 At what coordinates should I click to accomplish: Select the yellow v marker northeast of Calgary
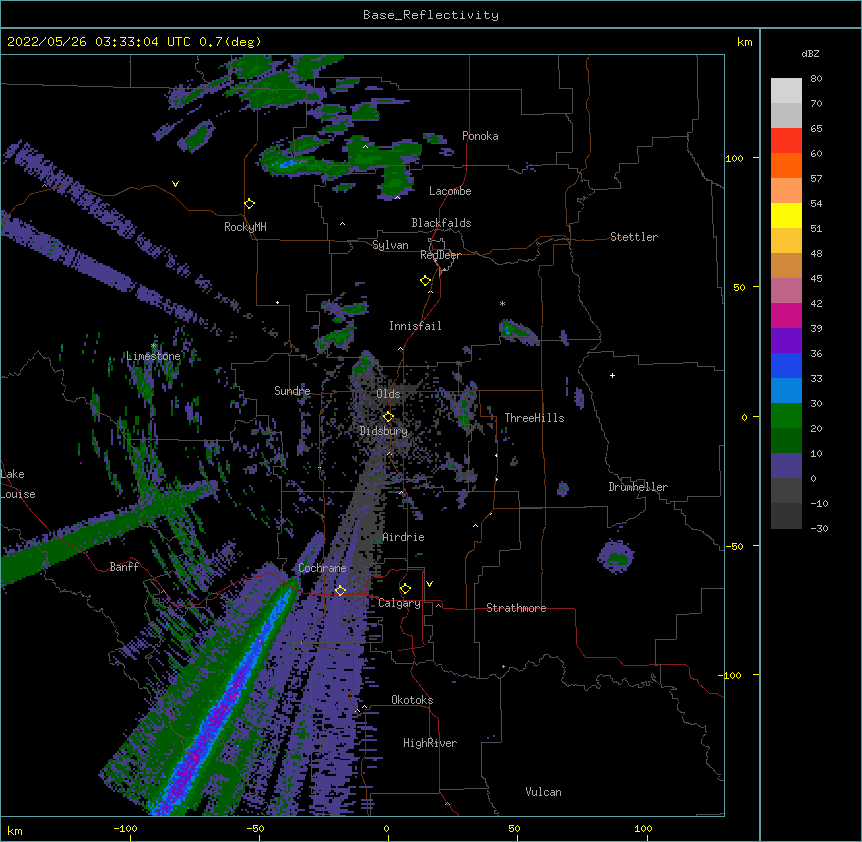[429, 584]
